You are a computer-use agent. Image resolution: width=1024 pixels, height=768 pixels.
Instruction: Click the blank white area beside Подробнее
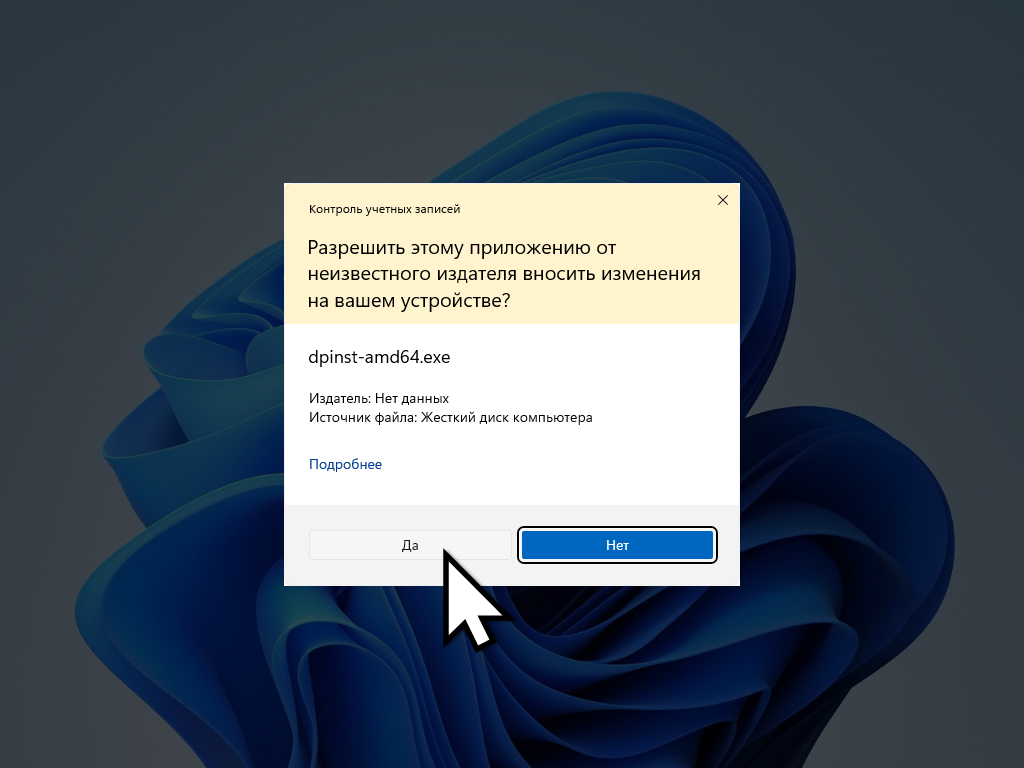click(555, 464)
